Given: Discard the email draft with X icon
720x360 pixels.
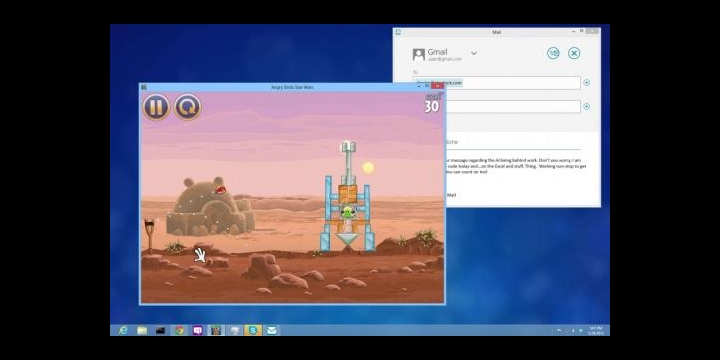Looking at the screenshot, I should (x=574, y=53).
